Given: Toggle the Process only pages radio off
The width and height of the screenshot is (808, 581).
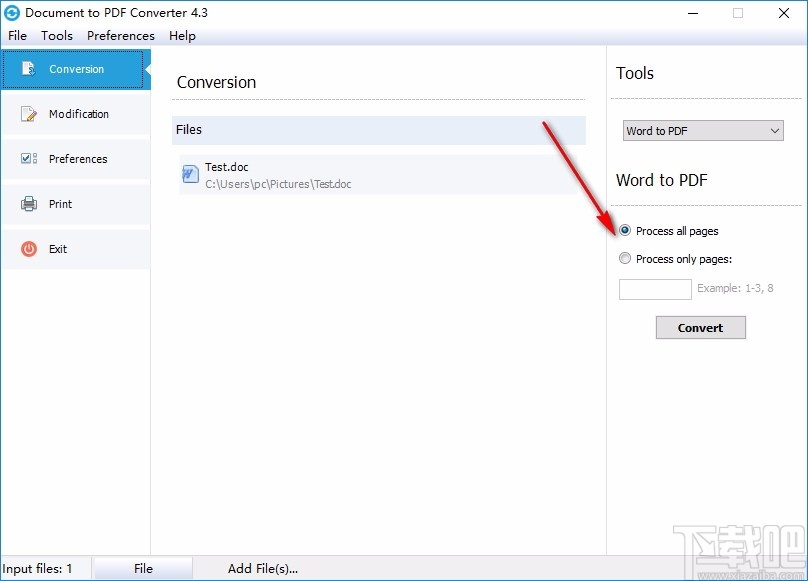Looking at the screenshot, I should point(625,258).
